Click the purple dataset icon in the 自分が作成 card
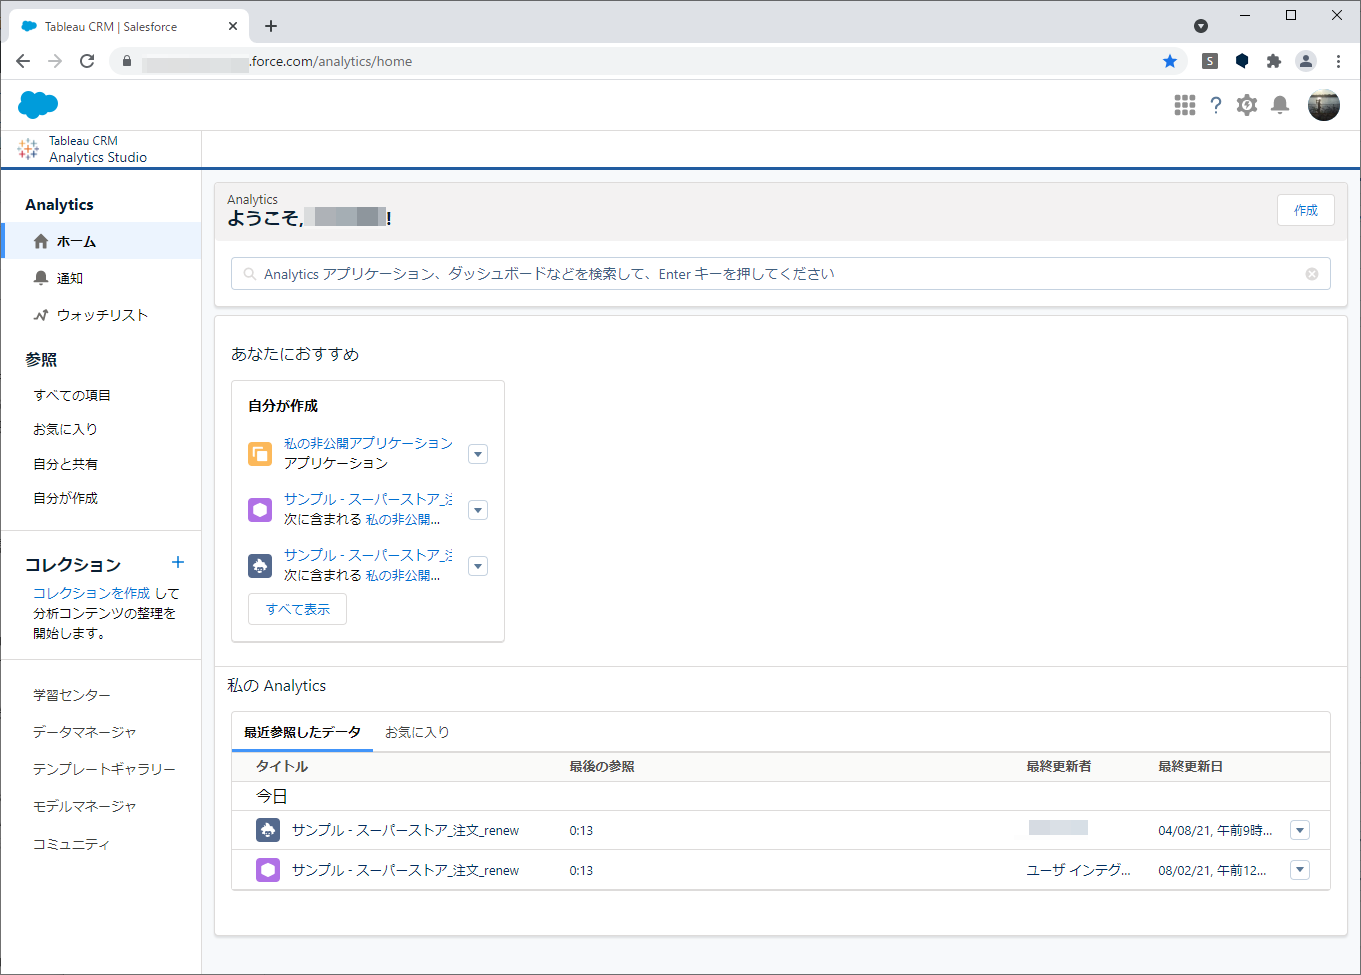 click(x=260, y=510)
